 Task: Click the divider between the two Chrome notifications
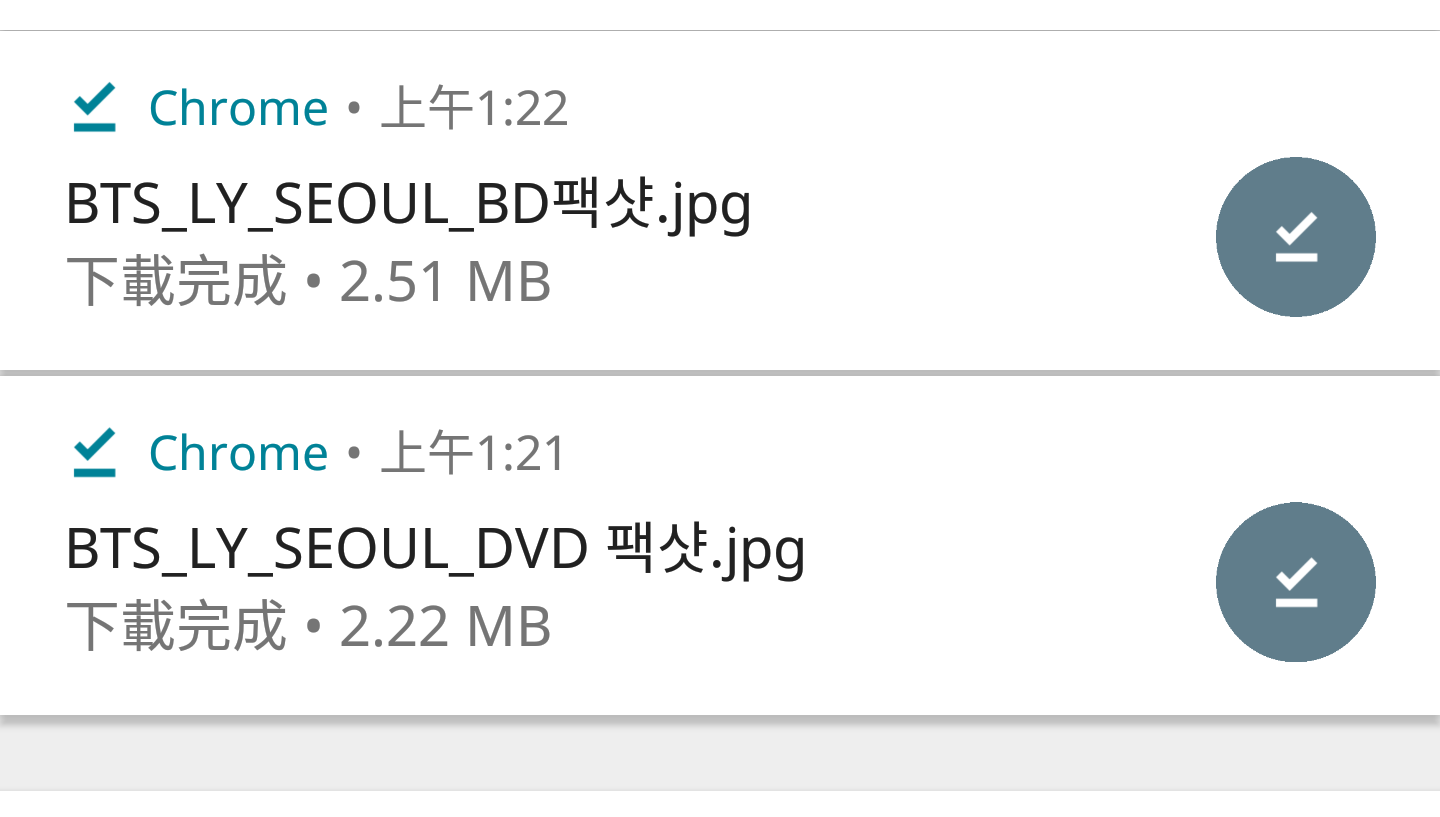tap(720, 373)
